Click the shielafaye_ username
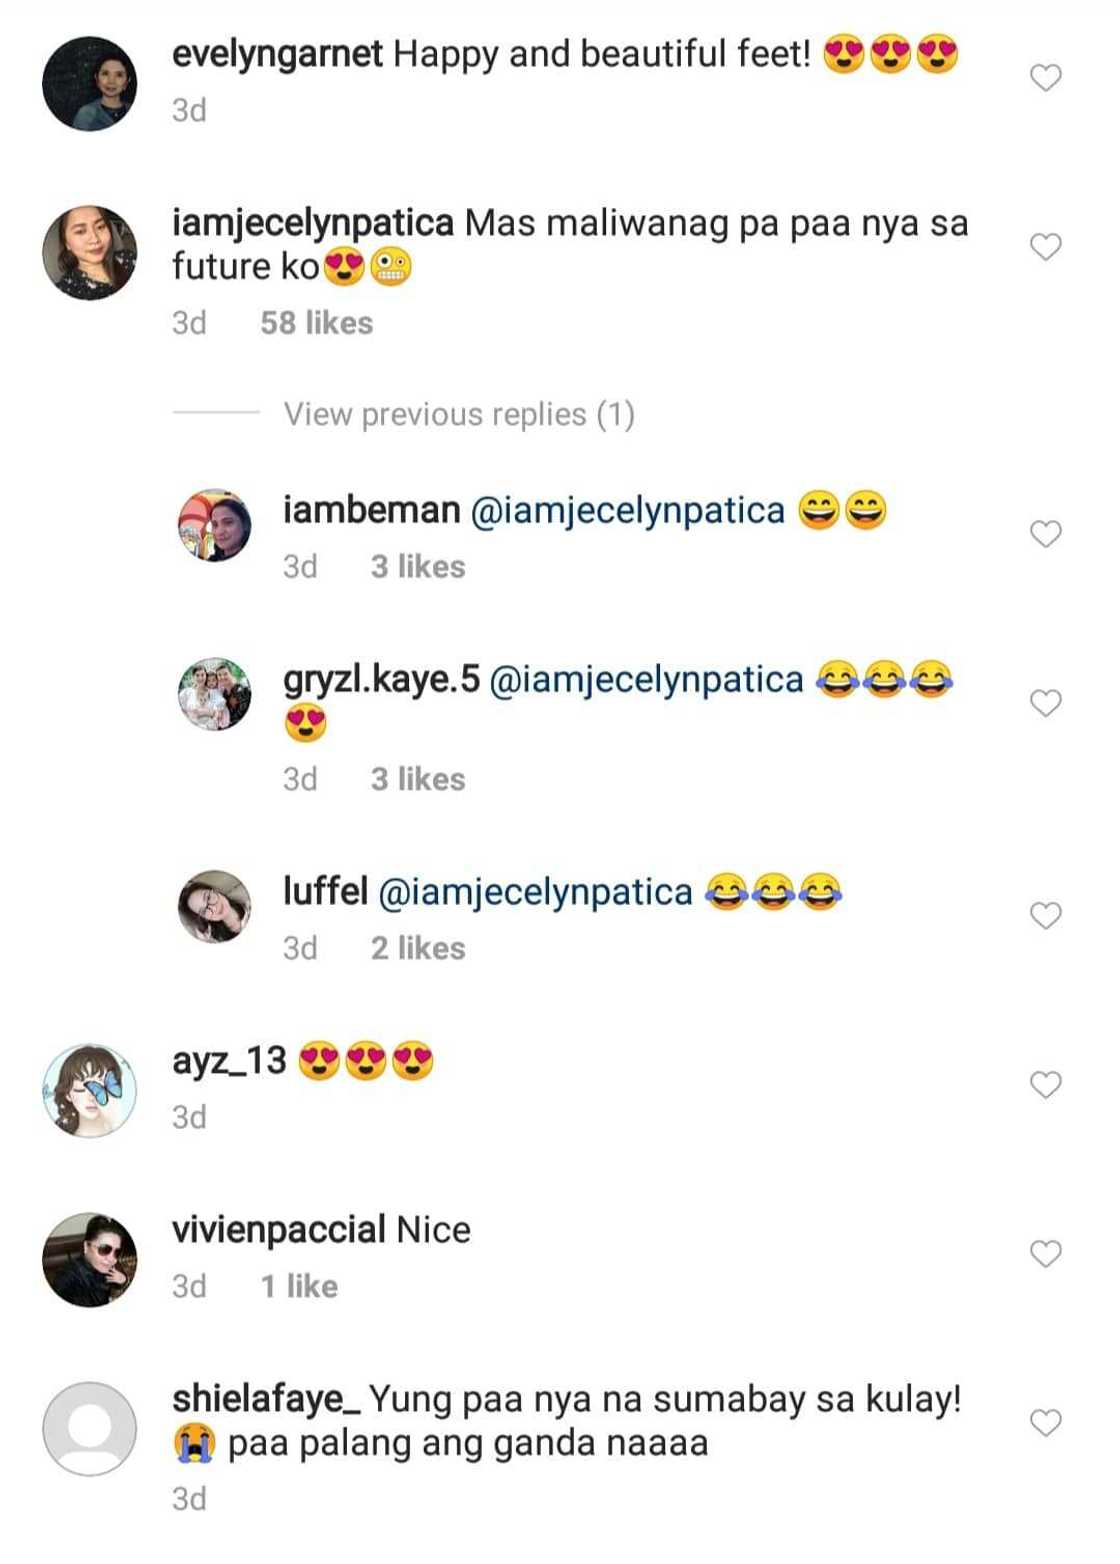The height and width of the screenshot is (1564, 1120). click(x=266, y=1399)
